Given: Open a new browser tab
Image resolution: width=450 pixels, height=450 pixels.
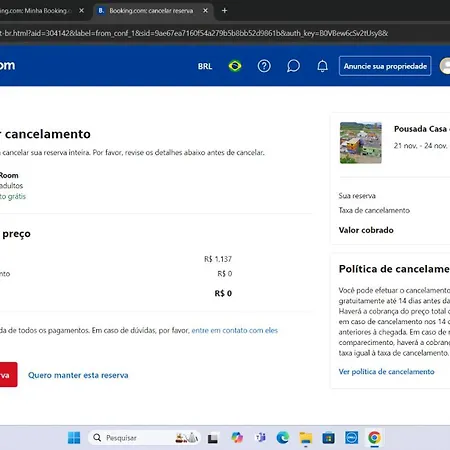Looking at the screenshot, I should [x=225, y=11].
